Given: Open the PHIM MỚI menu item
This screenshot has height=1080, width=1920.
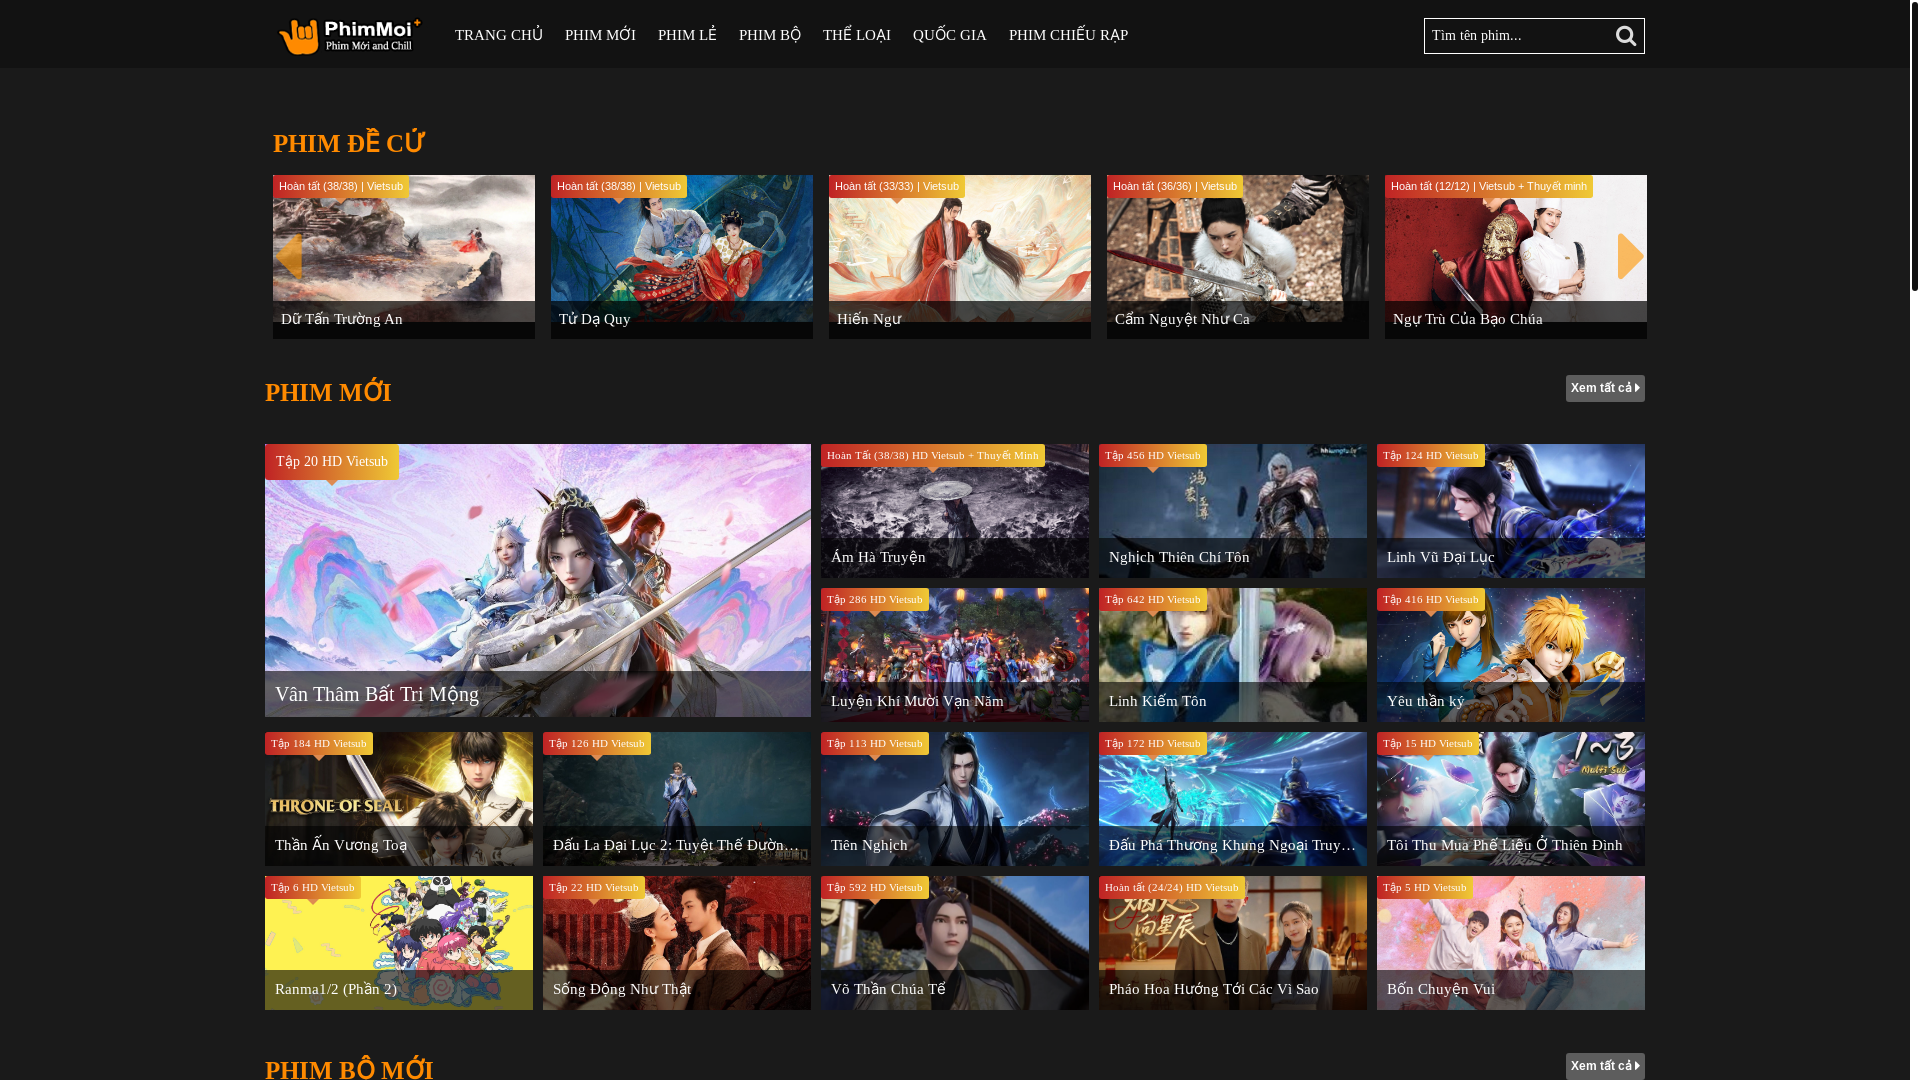Looking at the screenshot, I should (600, 35).
